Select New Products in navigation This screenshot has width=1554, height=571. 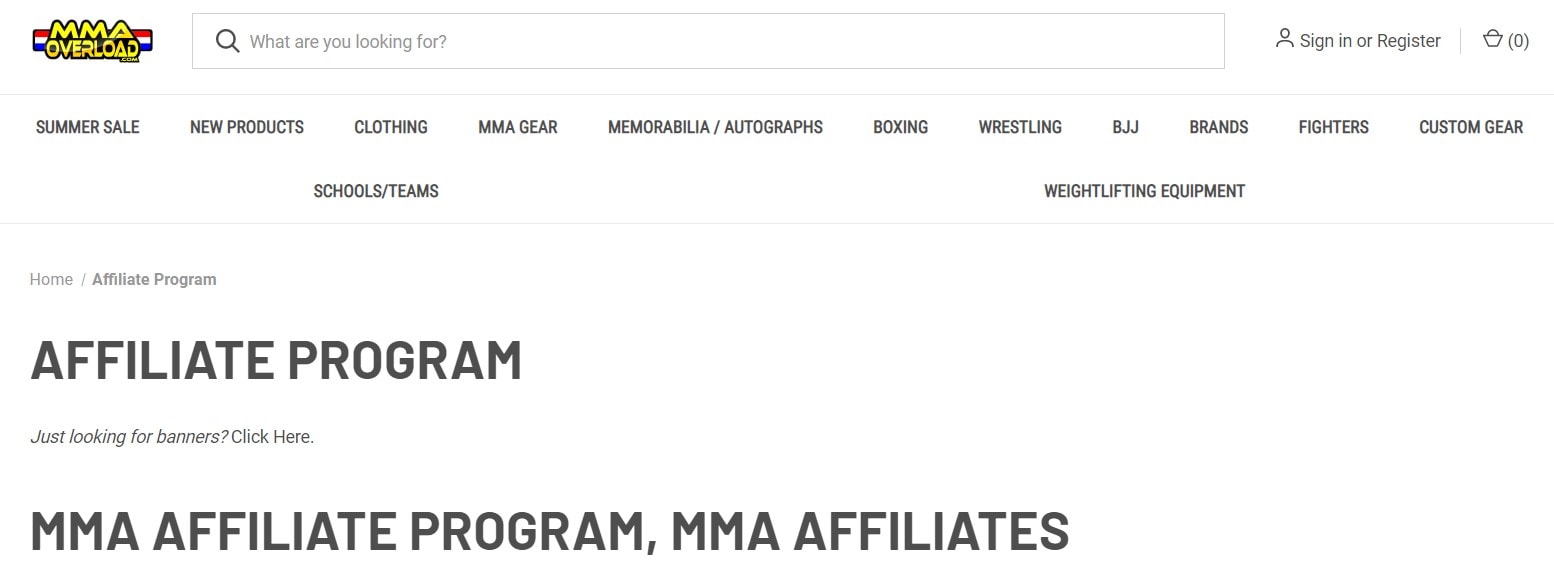coord(247,127)
